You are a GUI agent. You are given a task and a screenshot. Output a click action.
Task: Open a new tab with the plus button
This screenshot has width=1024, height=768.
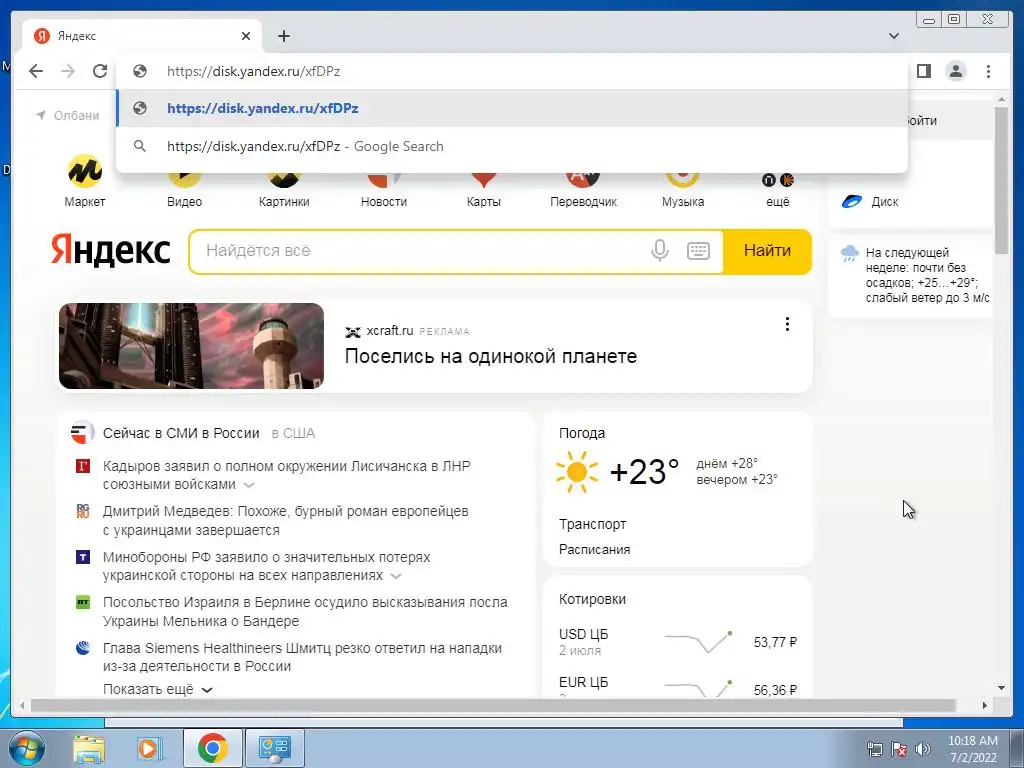[x=283, y=36]
